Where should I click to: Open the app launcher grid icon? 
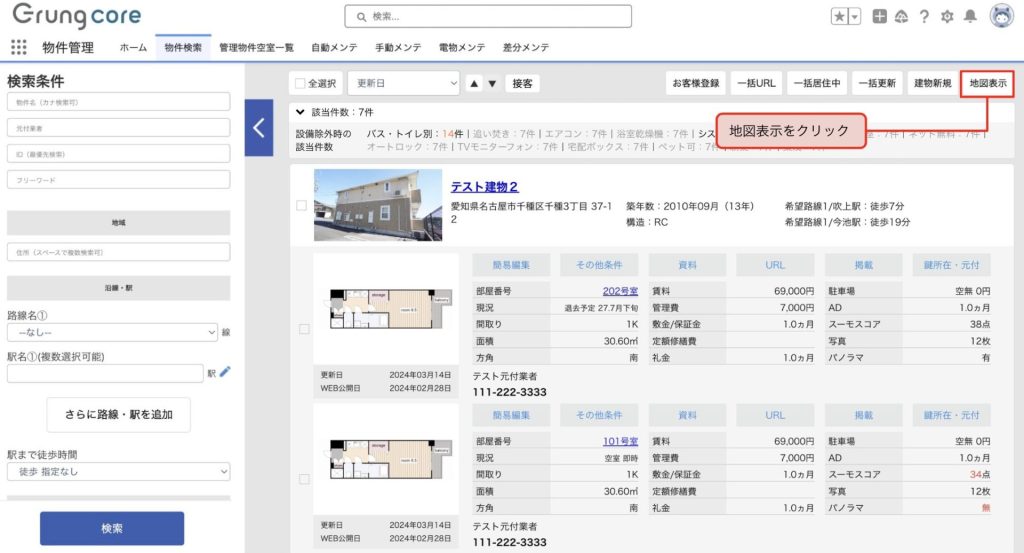tap(19, 47)
